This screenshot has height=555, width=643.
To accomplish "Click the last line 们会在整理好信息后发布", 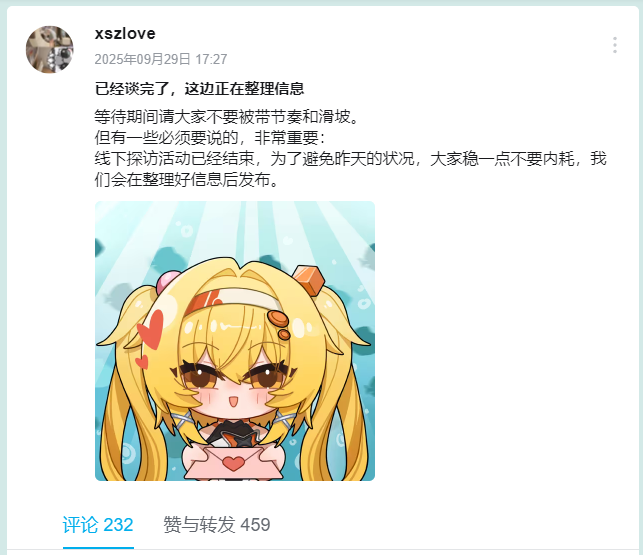I will (187, 180).
